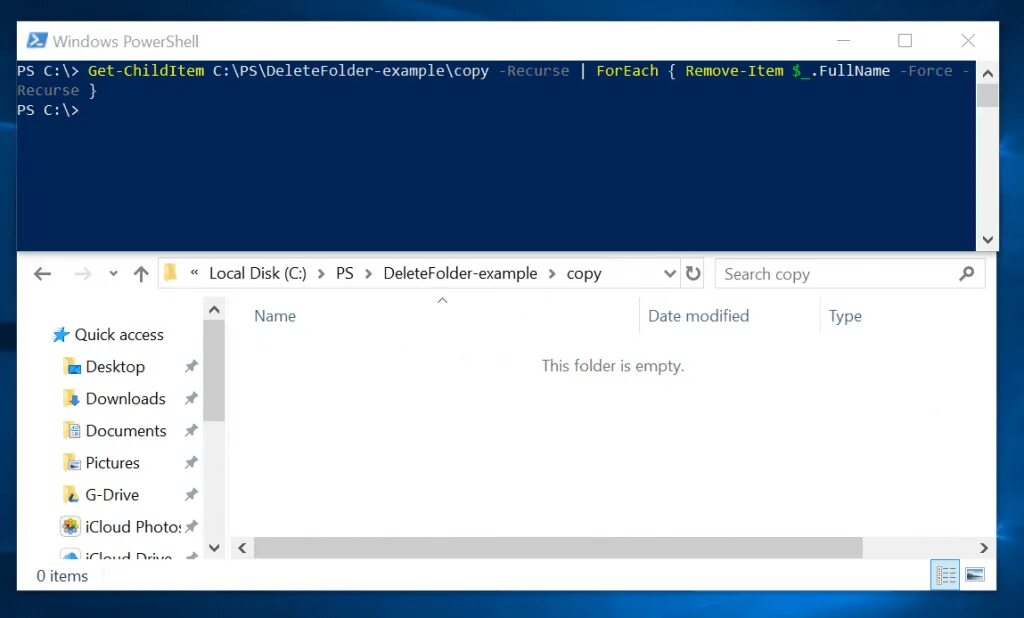Select PS in the address breadcrumb
Viewport: 1024px width, 618px height.
[x=345, y=273]
